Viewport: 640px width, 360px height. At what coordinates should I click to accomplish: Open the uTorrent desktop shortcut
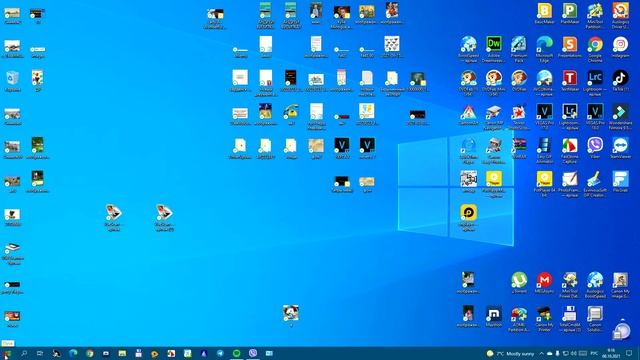(x=519, y=282)
